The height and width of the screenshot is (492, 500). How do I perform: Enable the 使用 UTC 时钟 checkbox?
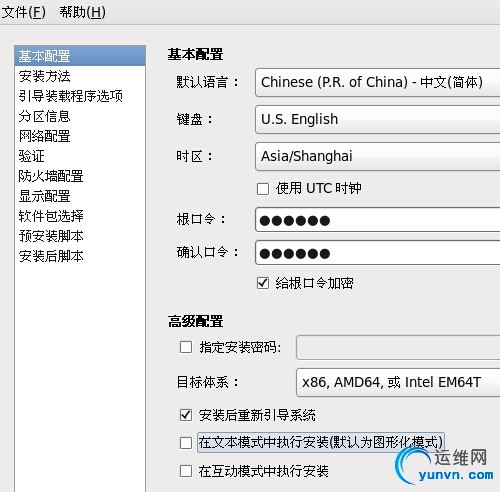[263, 189]
